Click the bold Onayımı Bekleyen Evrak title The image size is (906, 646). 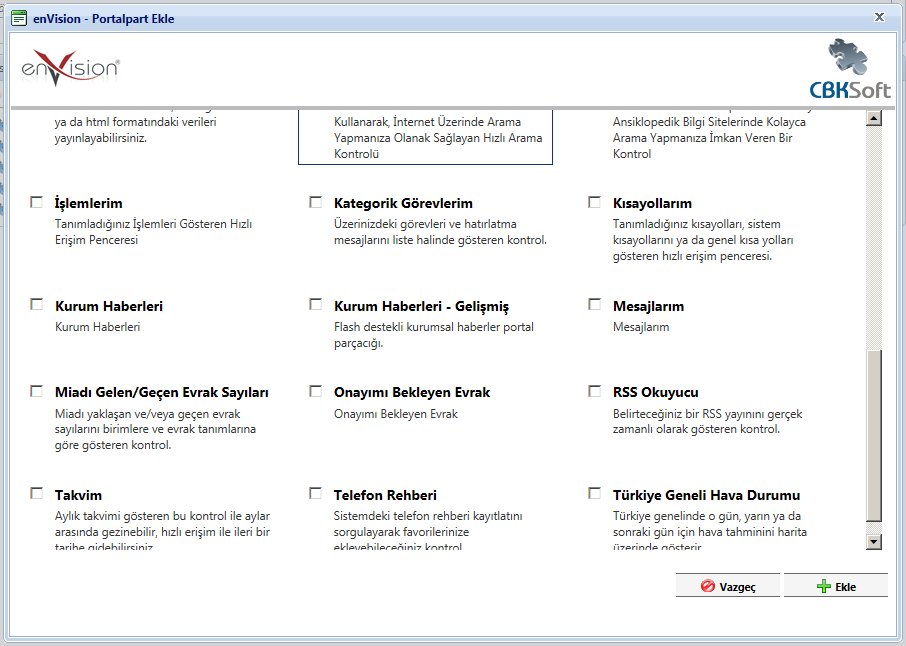coord(412,392)
